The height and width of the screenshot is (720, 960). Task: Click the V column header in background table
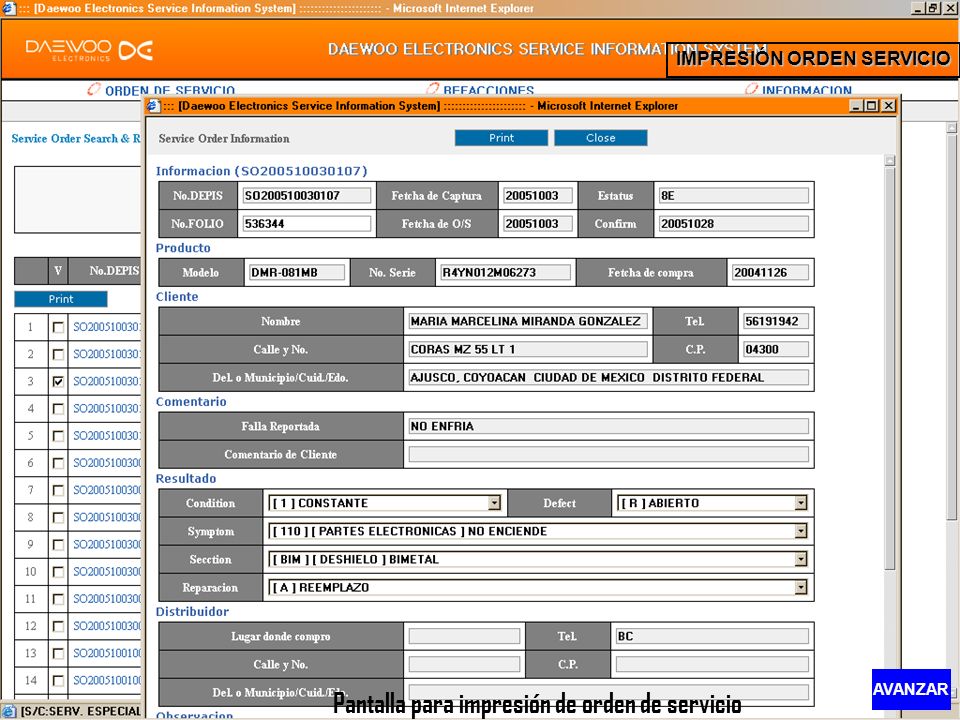58,271
